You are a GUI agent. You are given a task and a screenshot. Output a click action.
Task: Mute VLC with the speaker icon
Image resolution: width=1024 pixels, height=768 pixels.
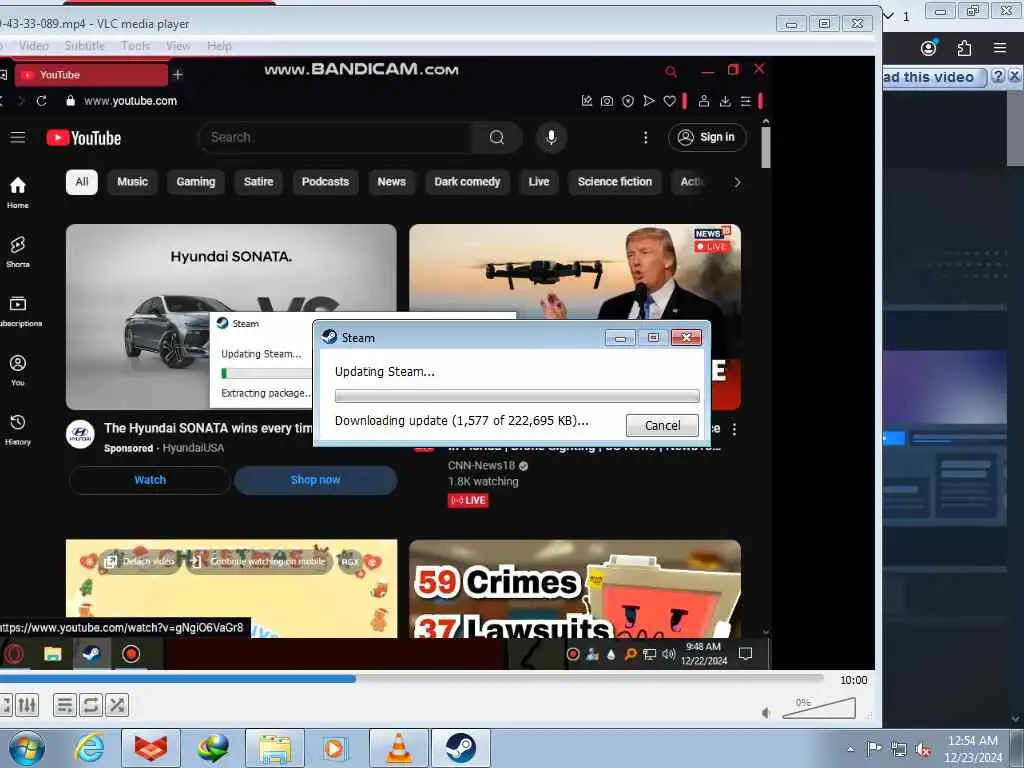[x=766, y=712]
